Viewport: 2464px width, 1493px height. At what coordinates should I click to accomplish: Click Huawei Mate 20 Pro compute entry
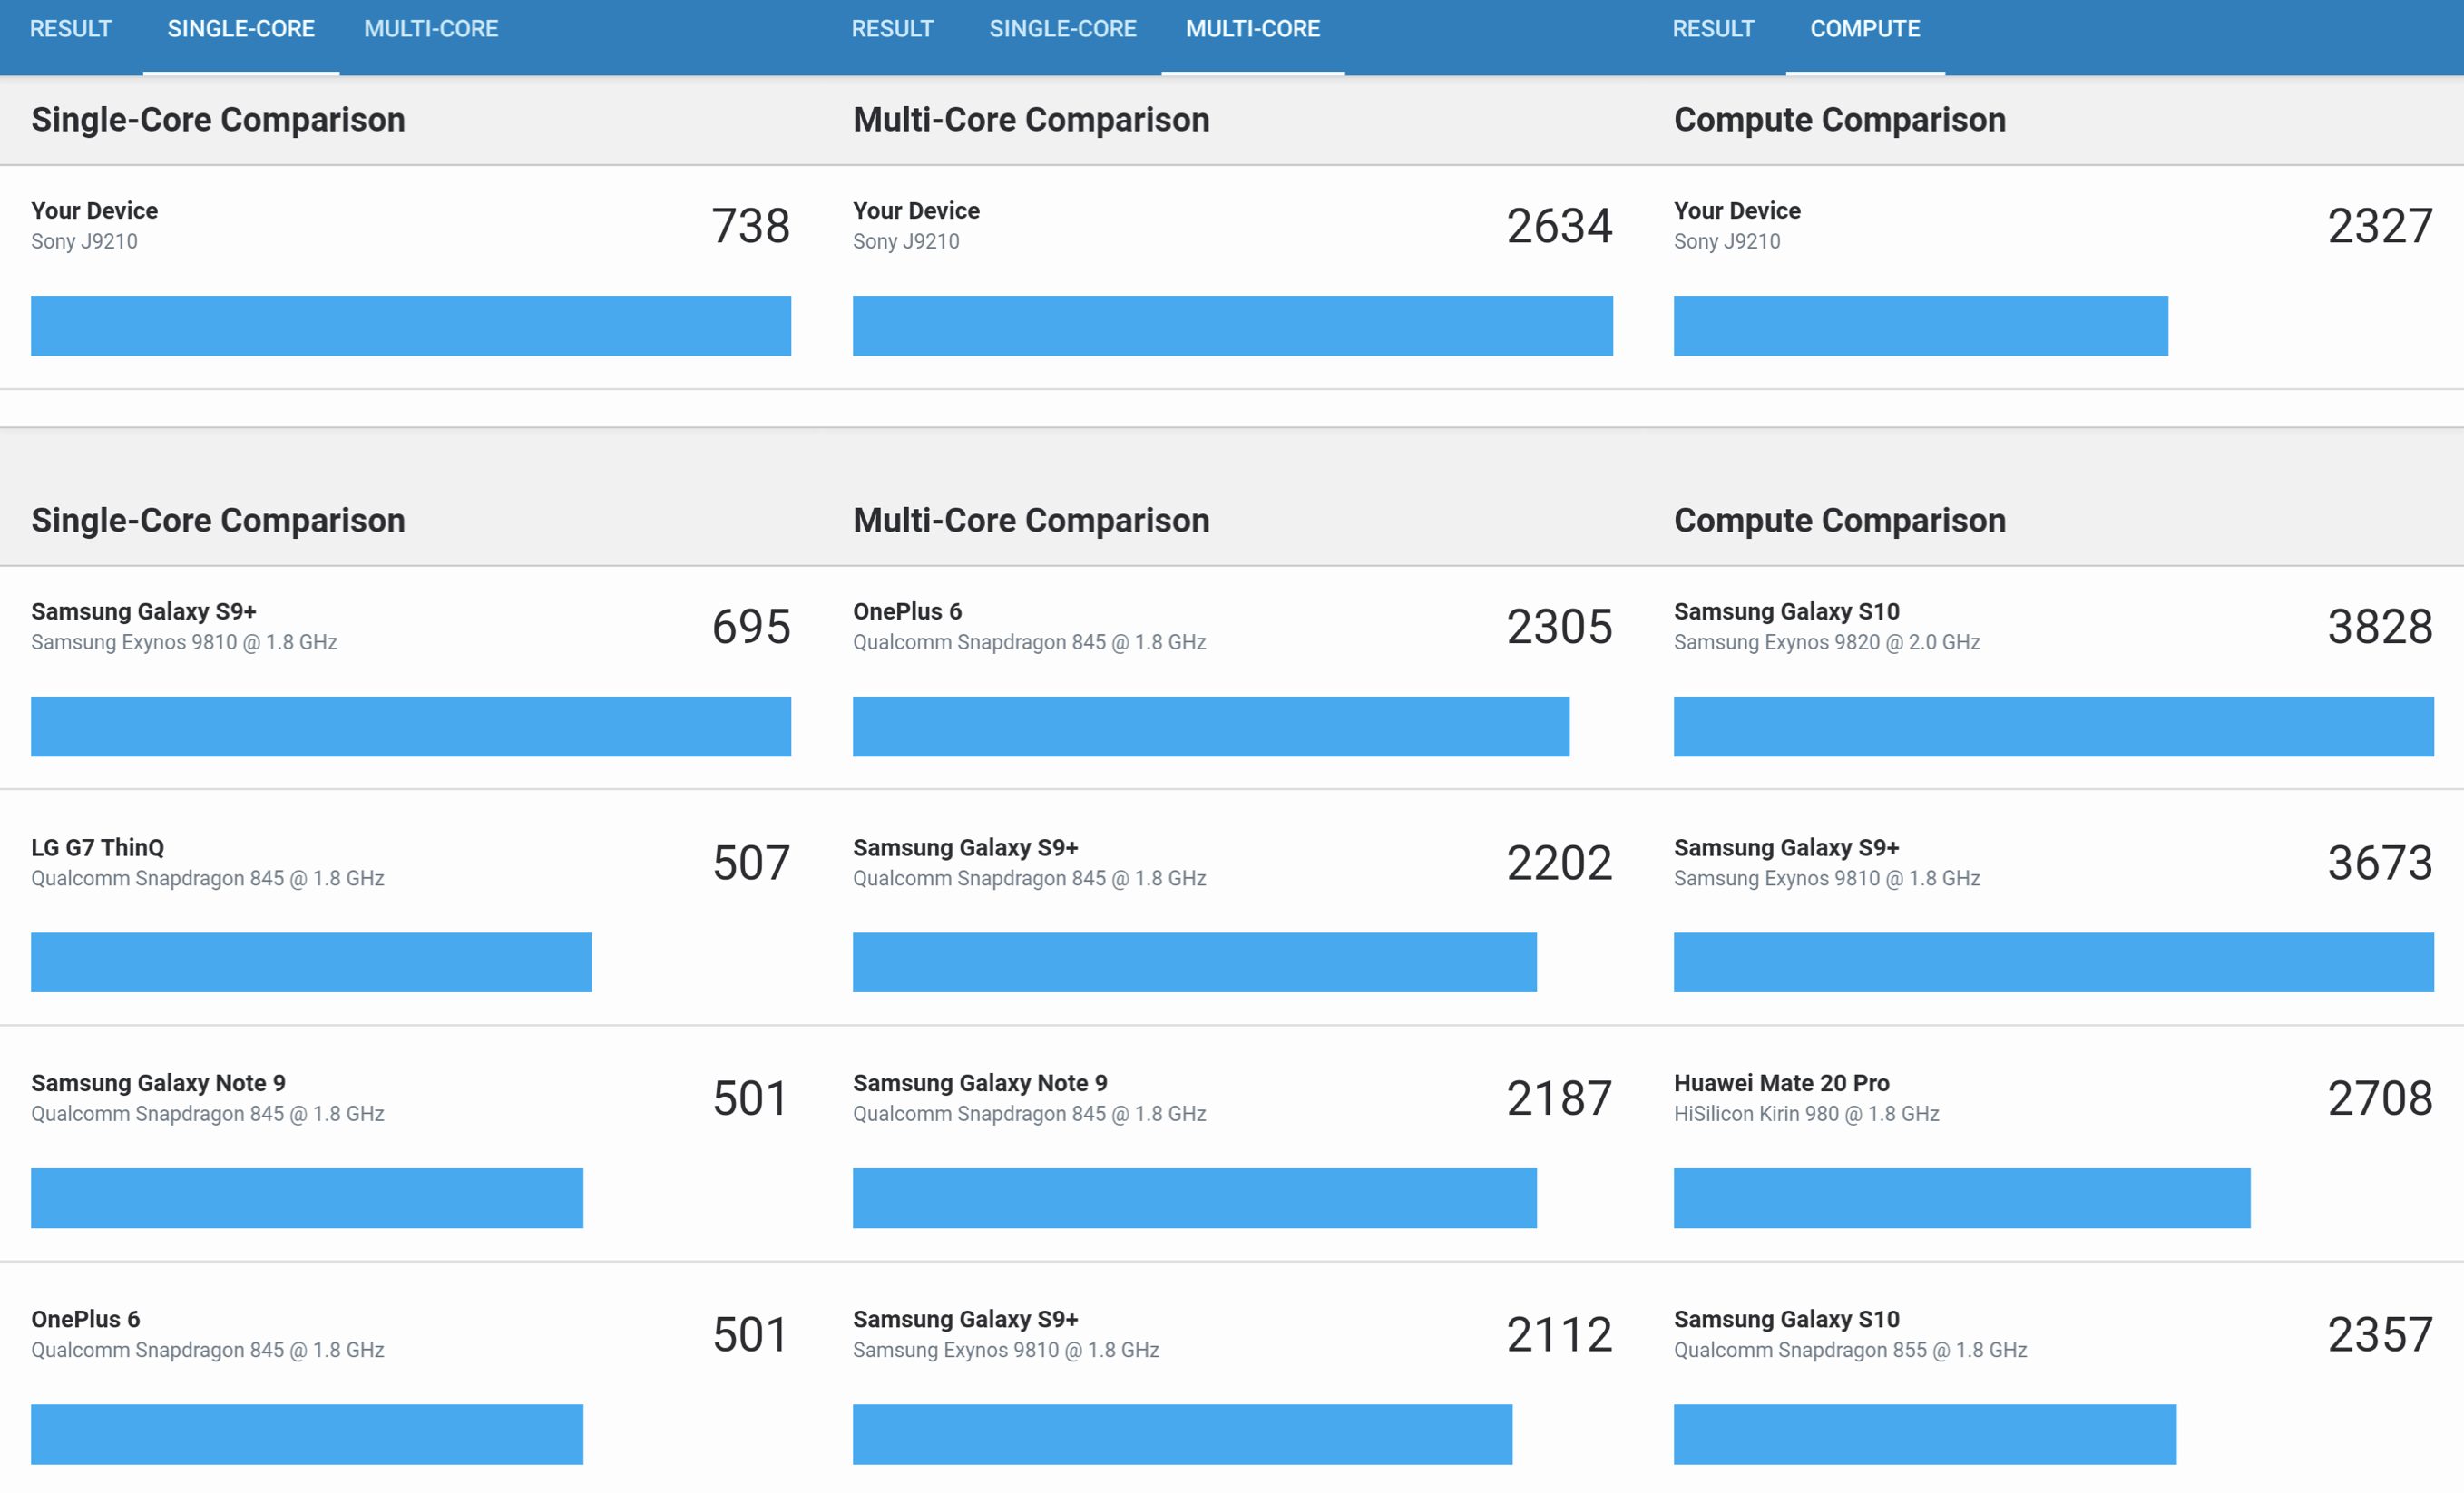coord(2054,1144)
